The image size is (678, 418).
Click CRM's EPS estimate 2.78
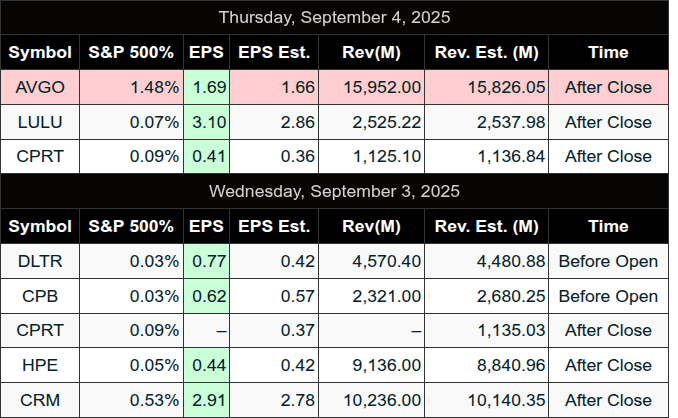click(274, 400)
